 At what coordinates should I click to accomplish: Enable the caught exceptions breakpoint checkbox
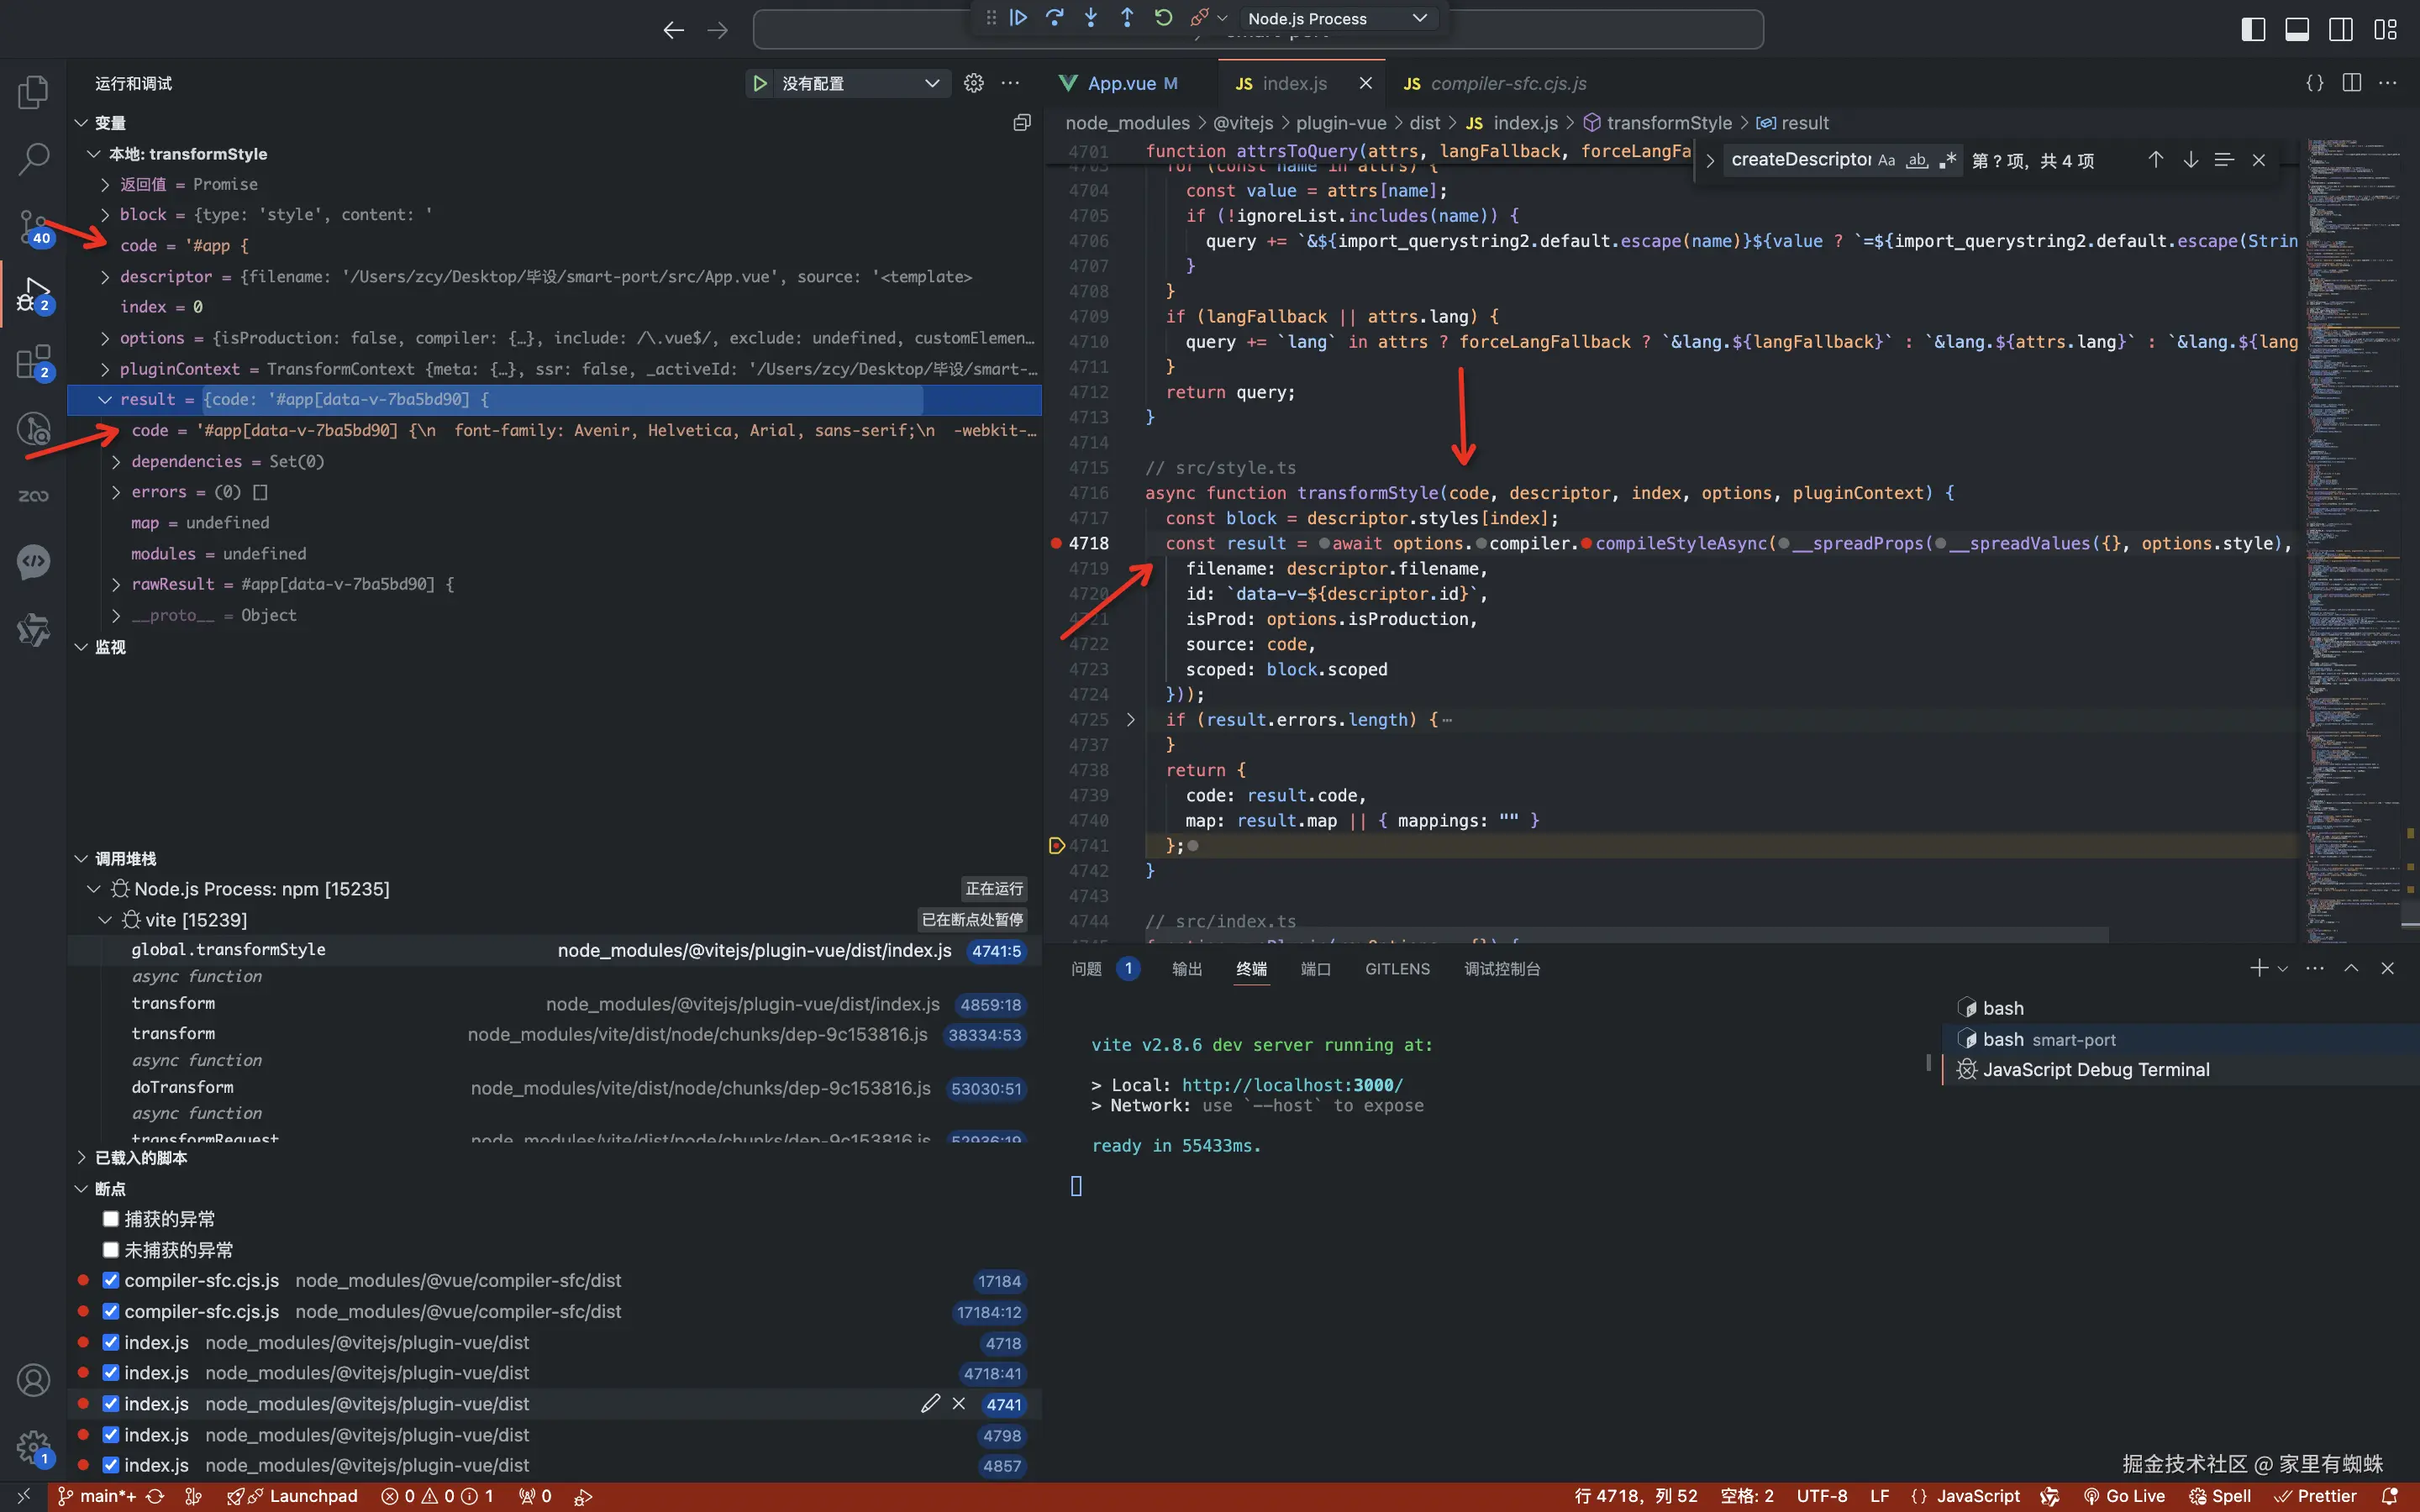(111, 1219)
